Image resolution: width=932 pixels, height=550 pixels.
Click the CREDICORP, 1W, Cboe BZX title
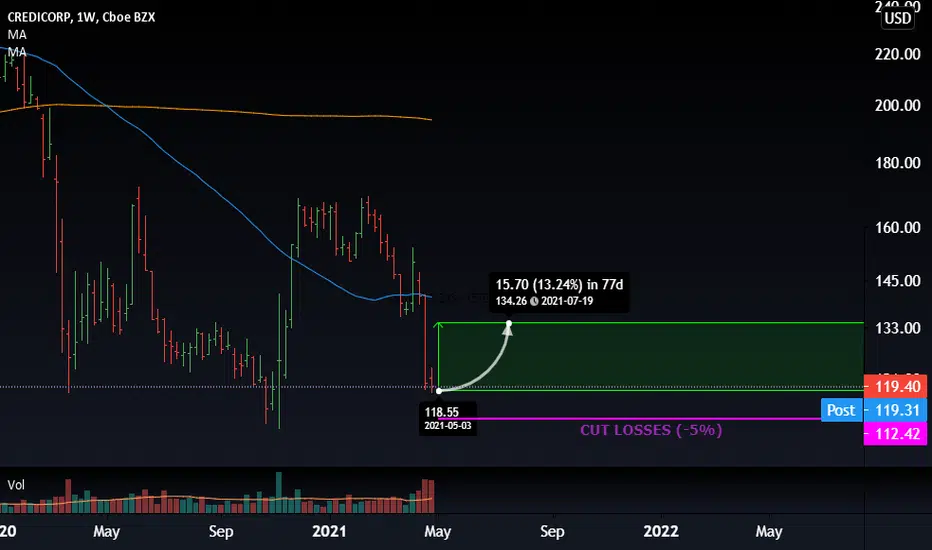click(81, 17)
